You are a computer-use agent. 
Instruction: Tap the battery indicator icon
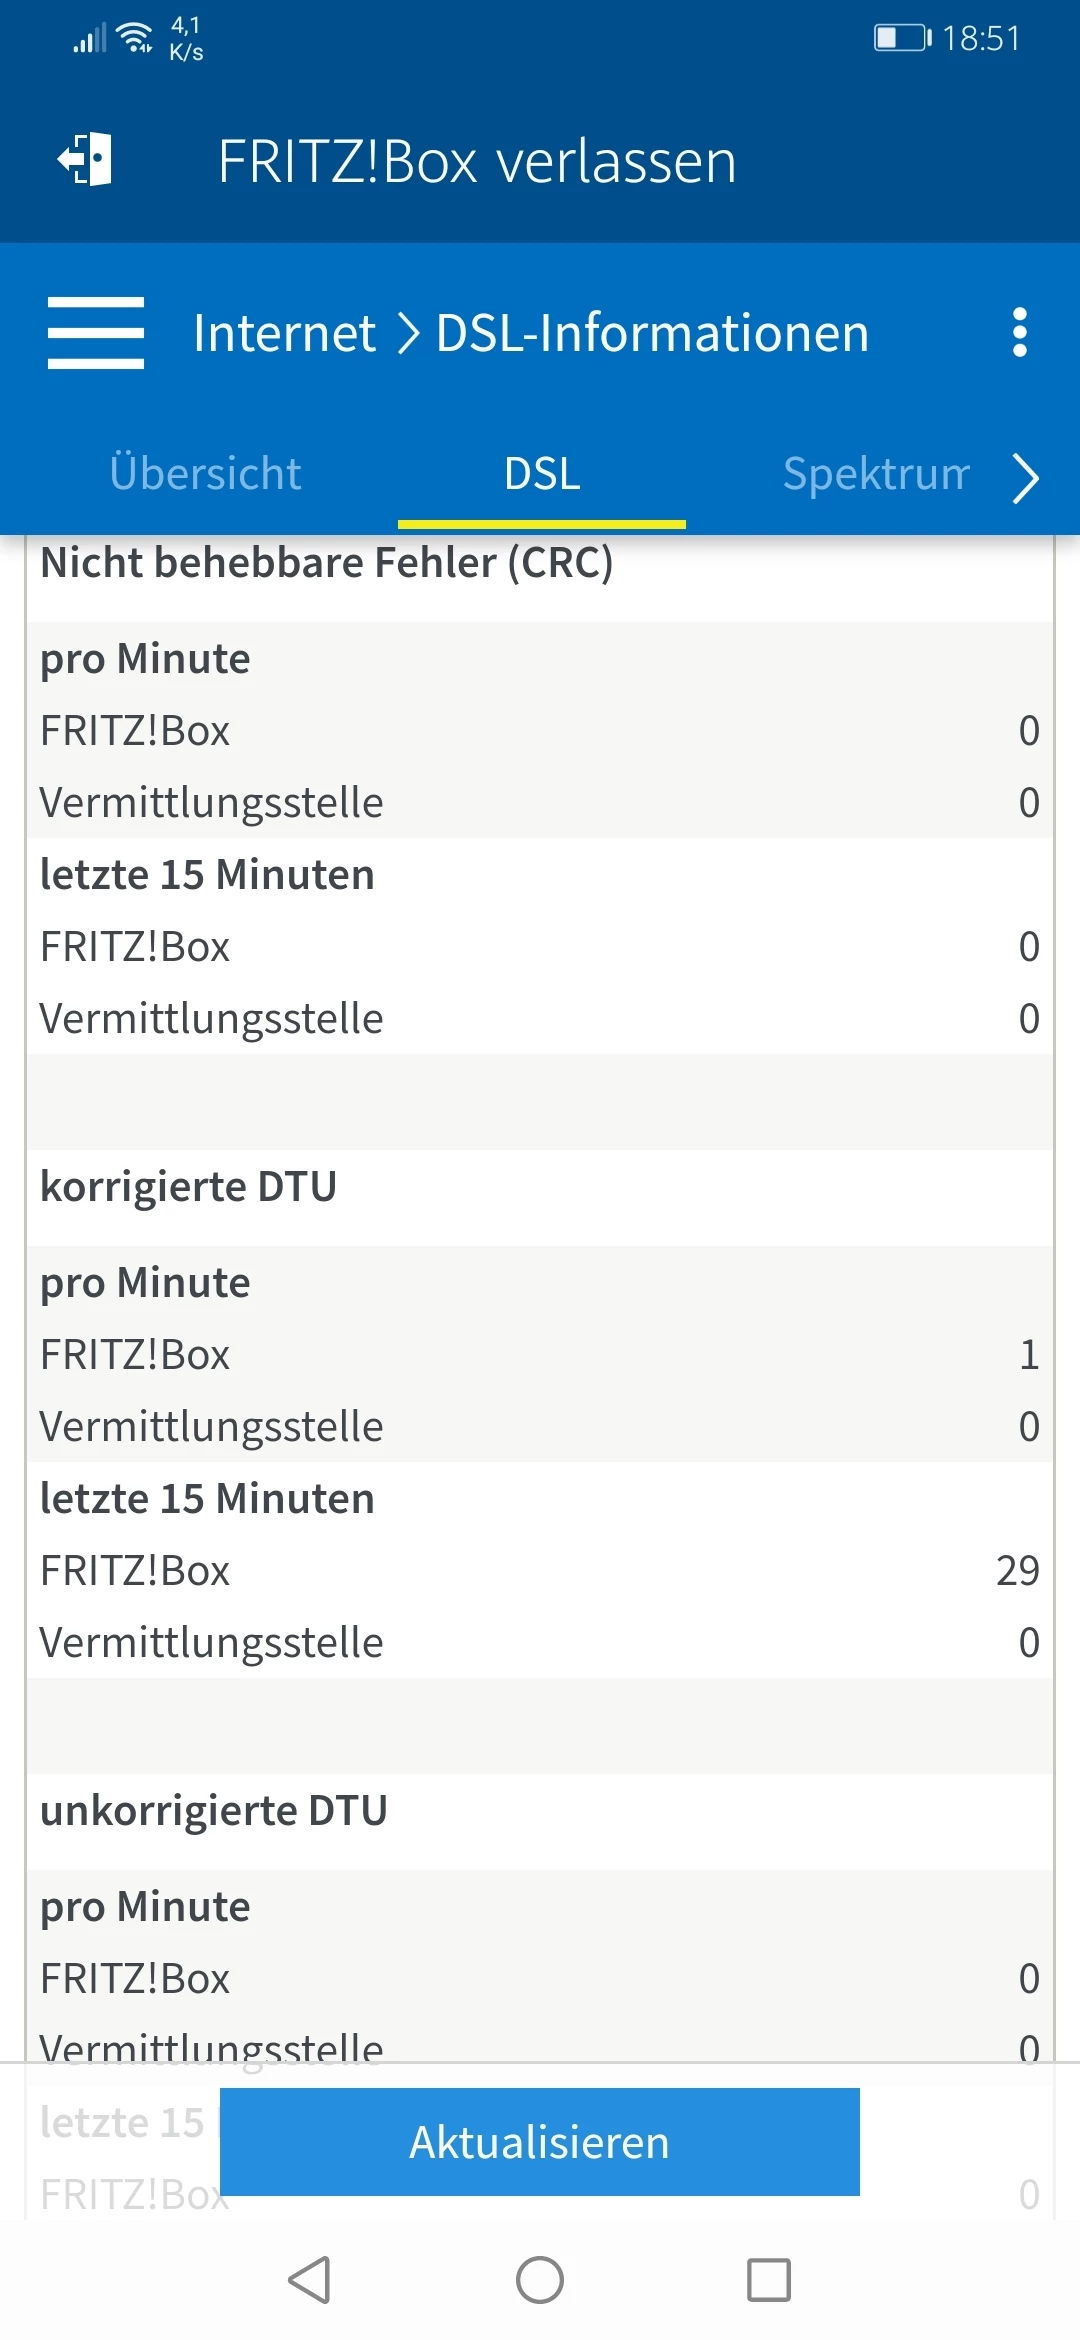(901, 38)
